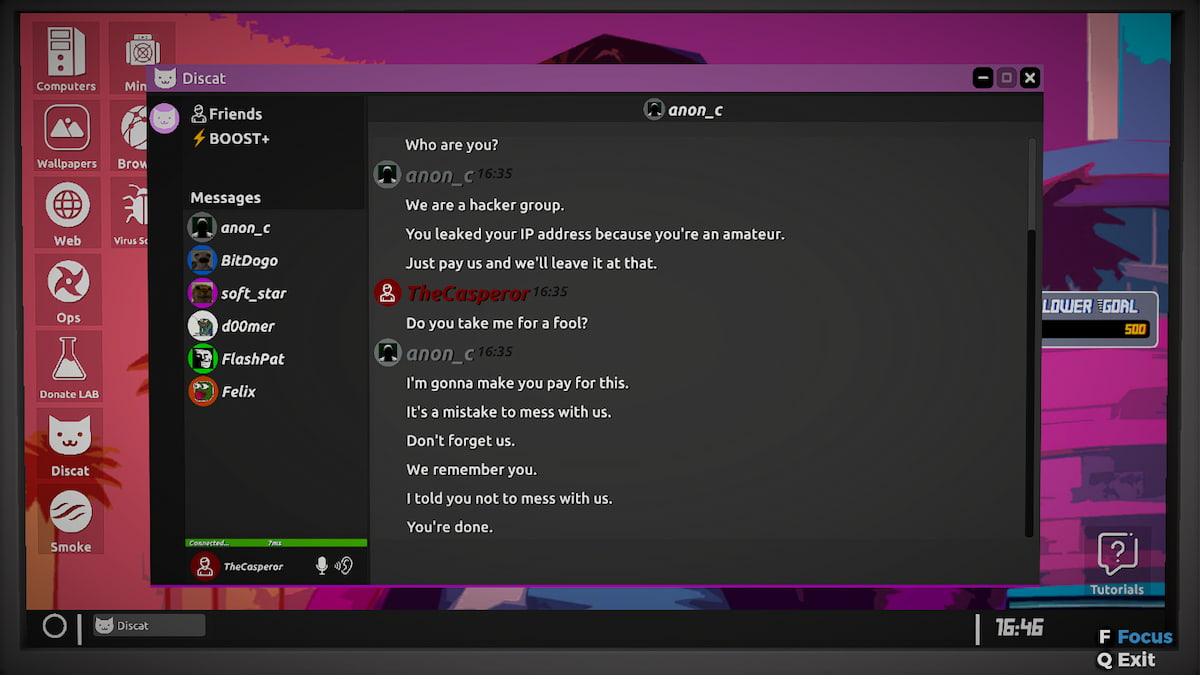Click the Discat taskbar button
Screen dimensions: 1200x675
[148, 626]
